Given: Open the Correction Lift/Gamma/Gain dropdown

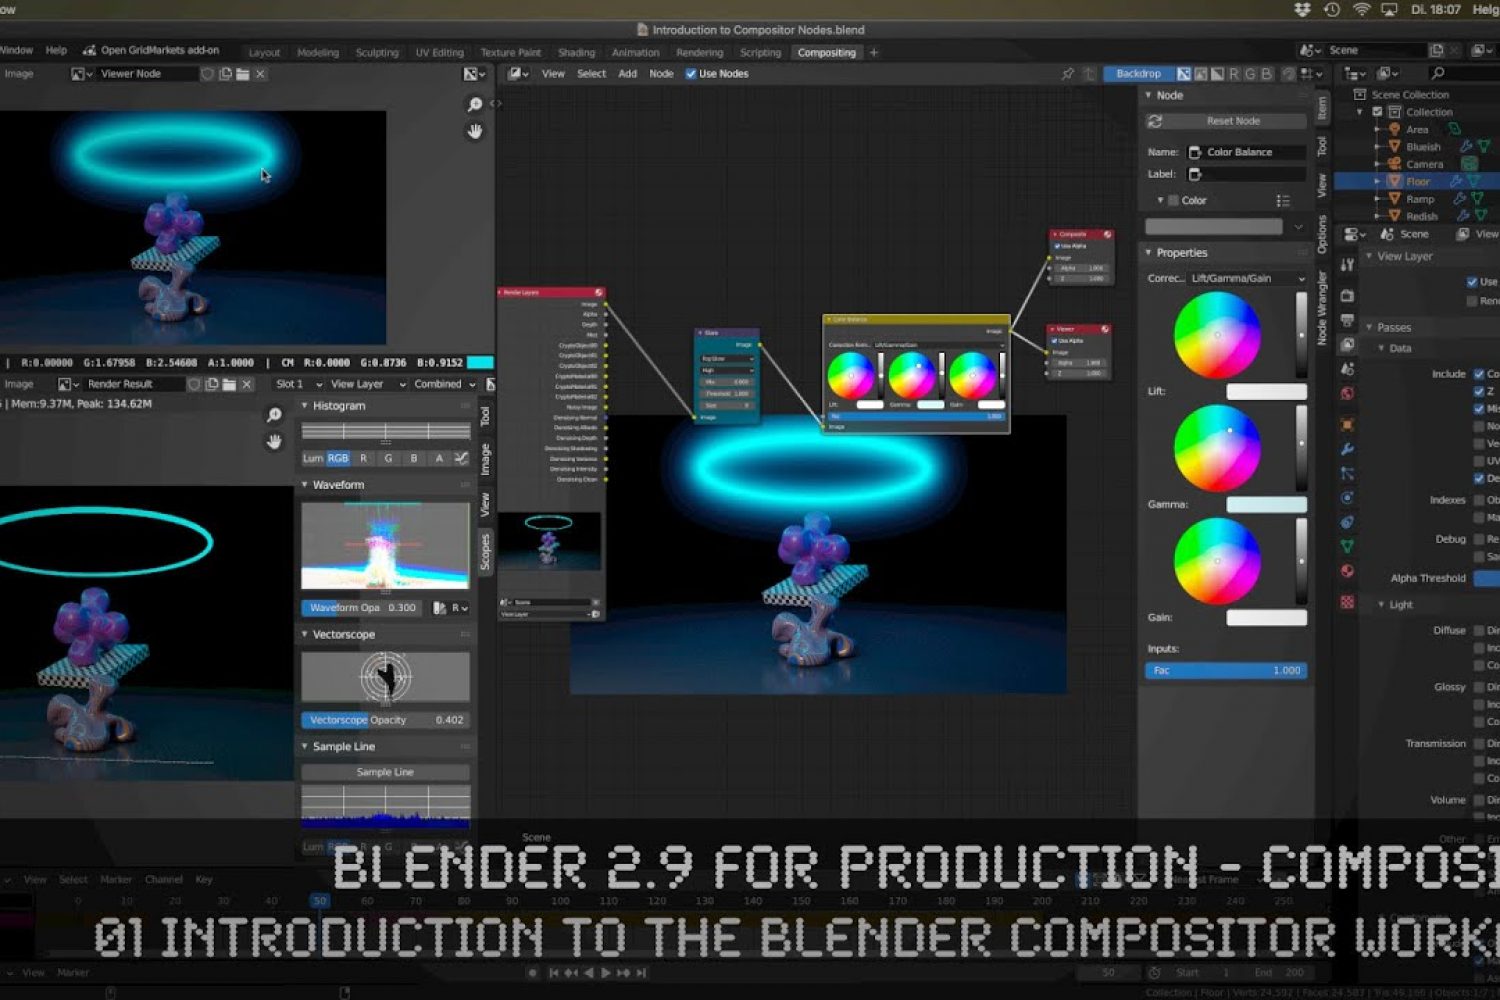Looking at the screenshot, I should click(x=1246, y=279).
